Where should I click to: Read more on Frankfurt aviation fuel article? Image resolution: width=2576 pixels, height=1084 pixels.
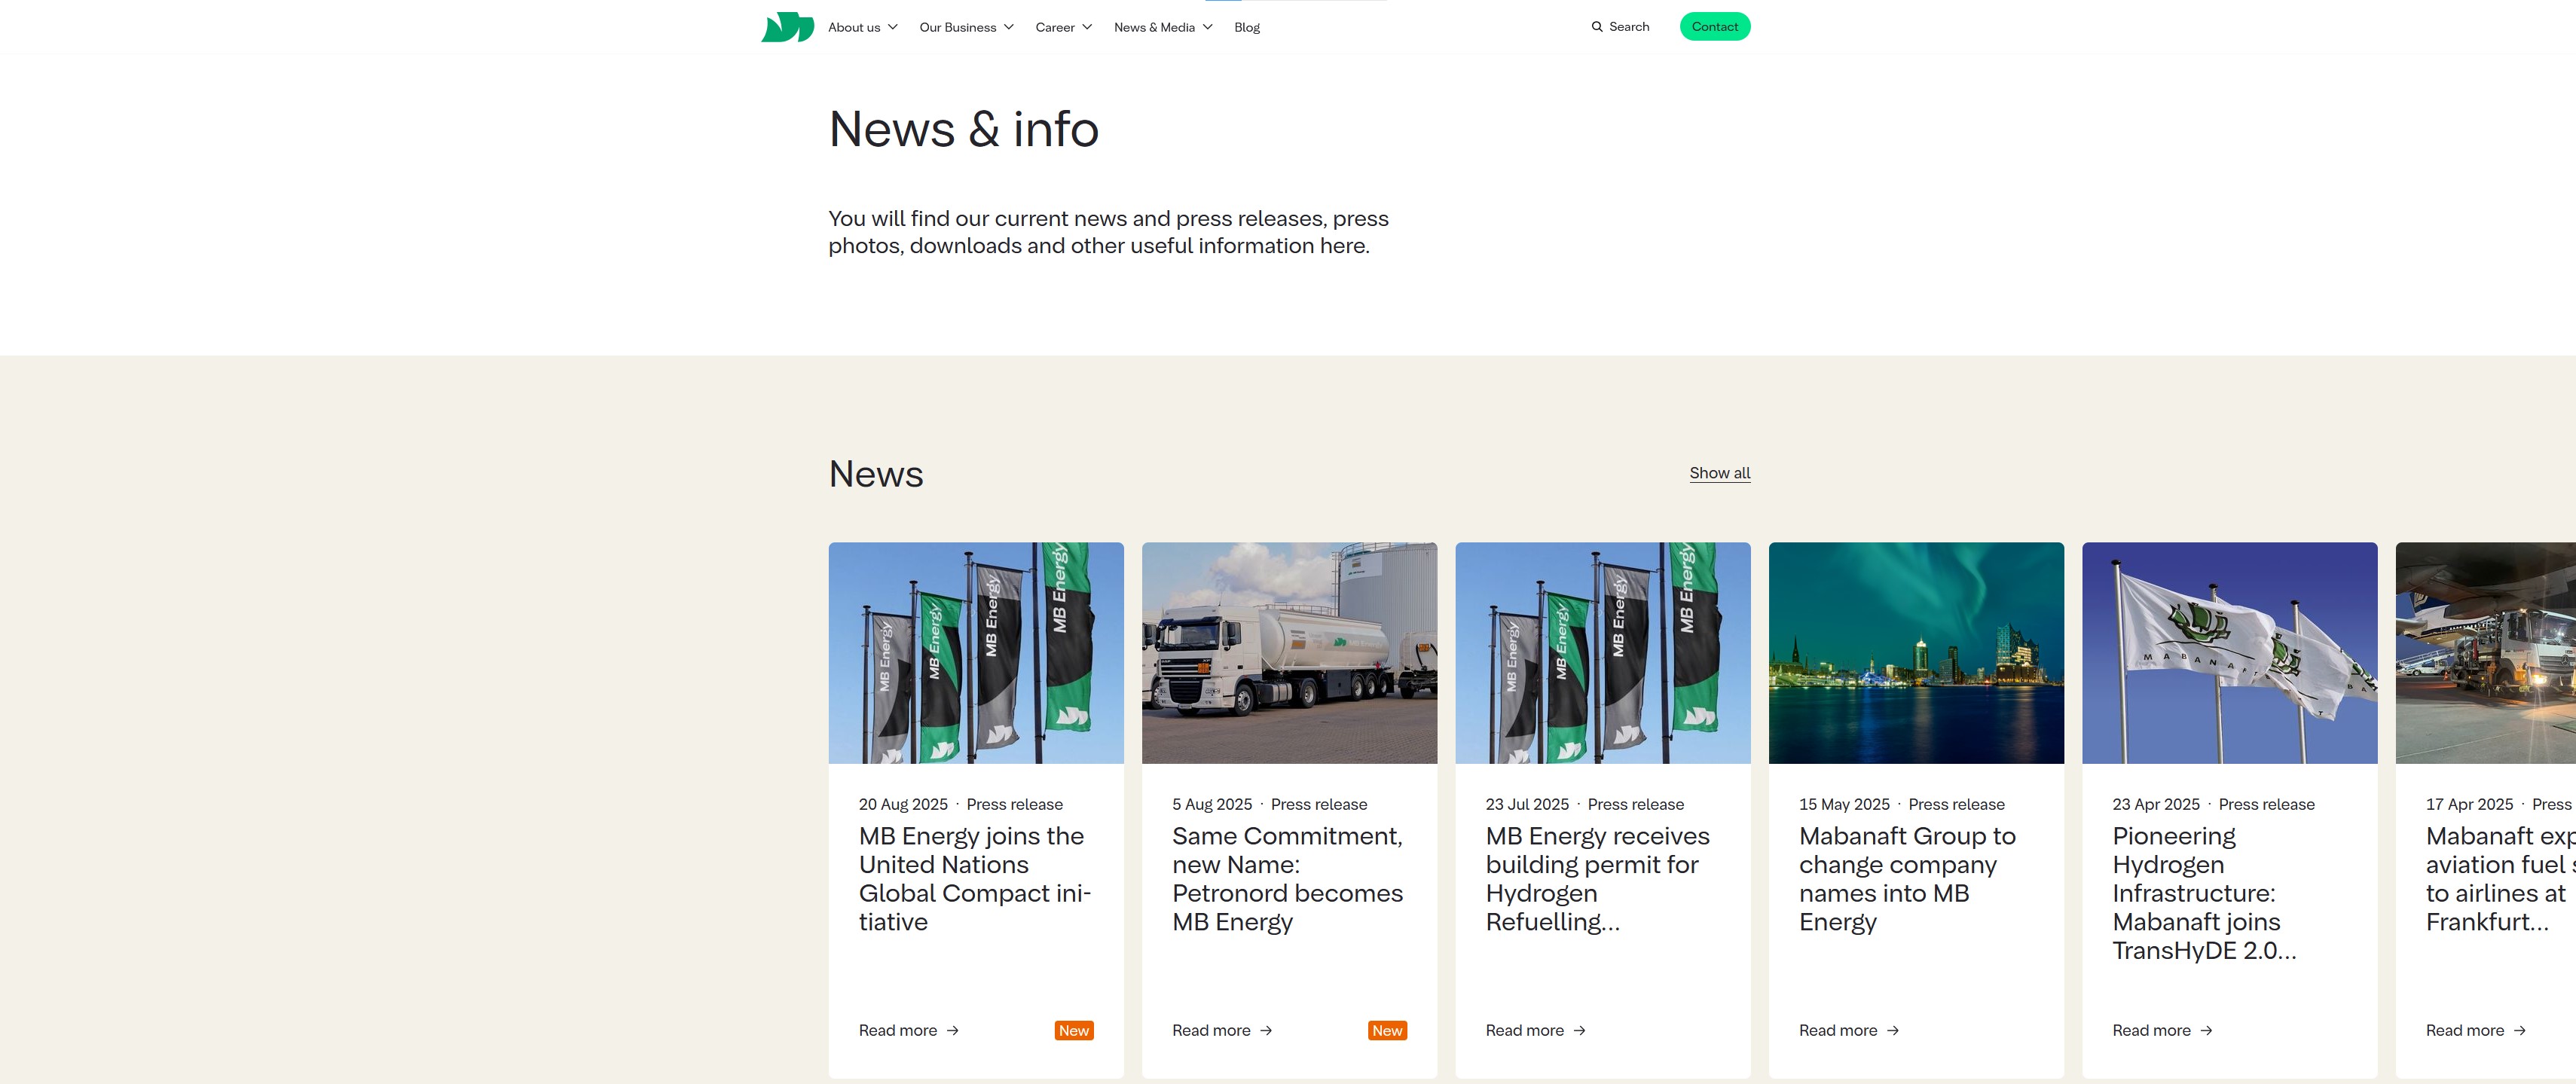2464,1030
